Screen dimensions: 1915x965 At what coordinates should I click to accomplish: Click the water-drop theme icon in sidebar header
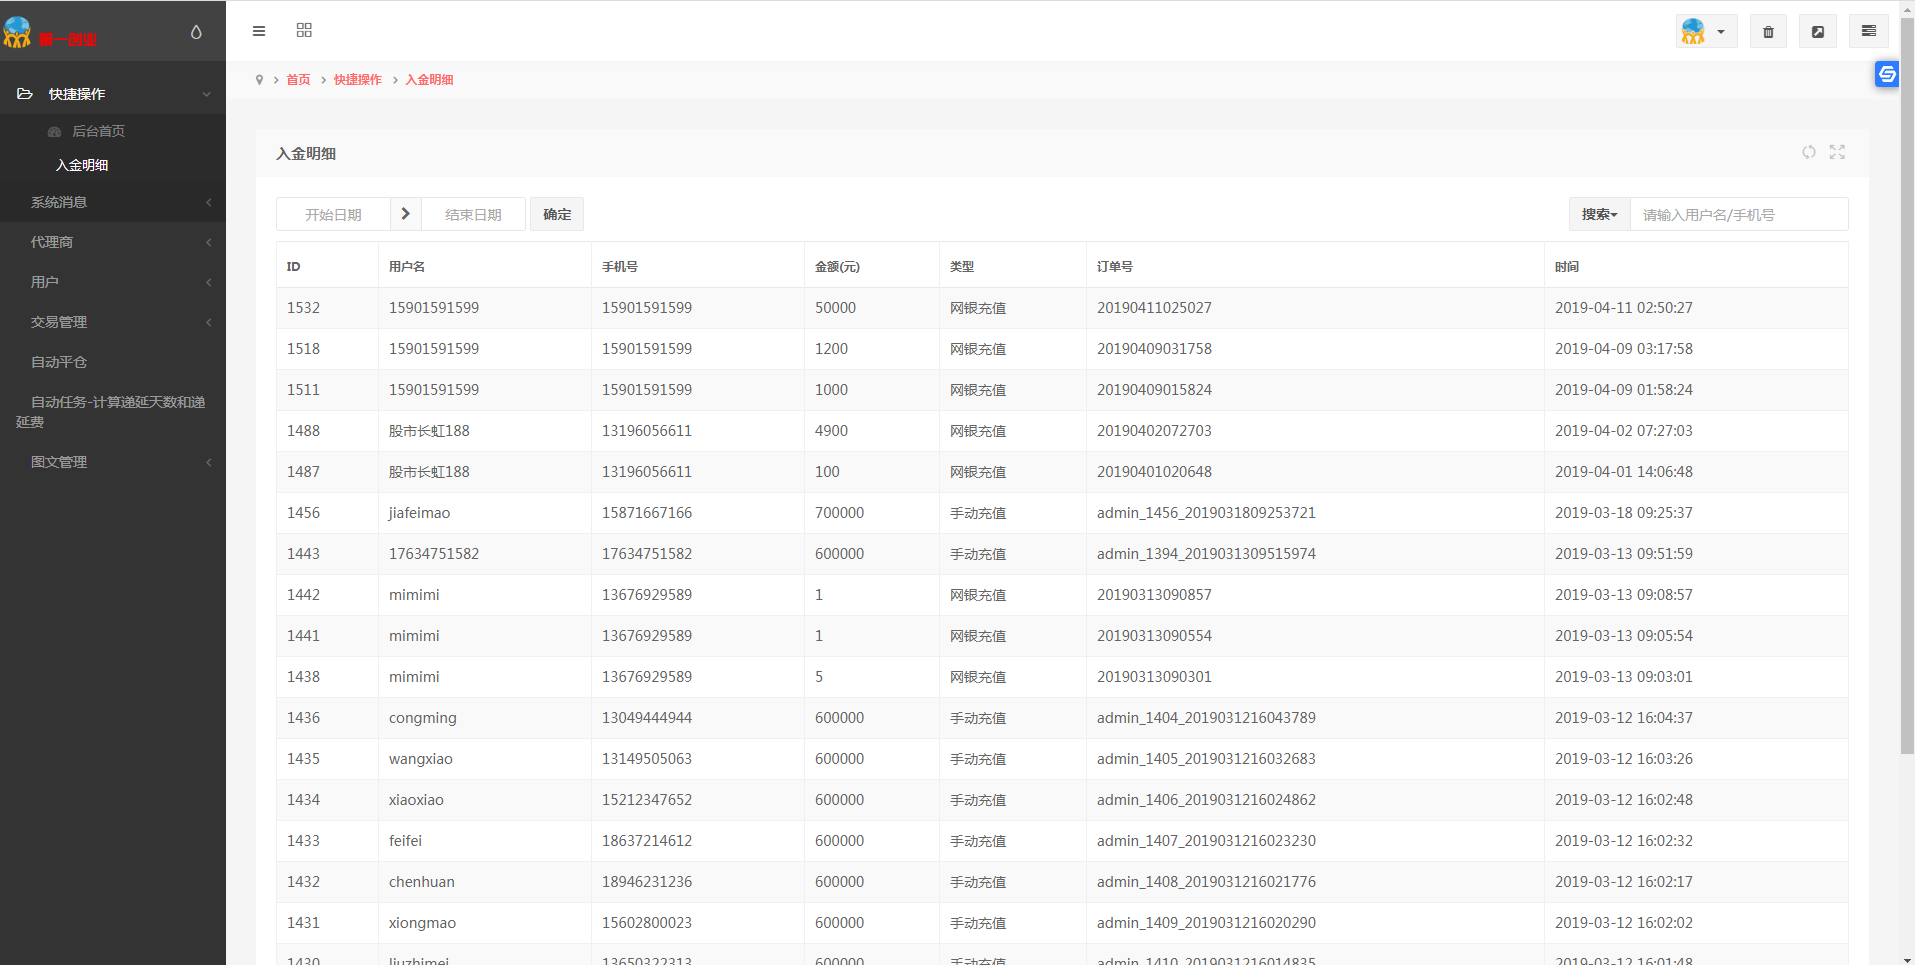[x=196, y=33]
